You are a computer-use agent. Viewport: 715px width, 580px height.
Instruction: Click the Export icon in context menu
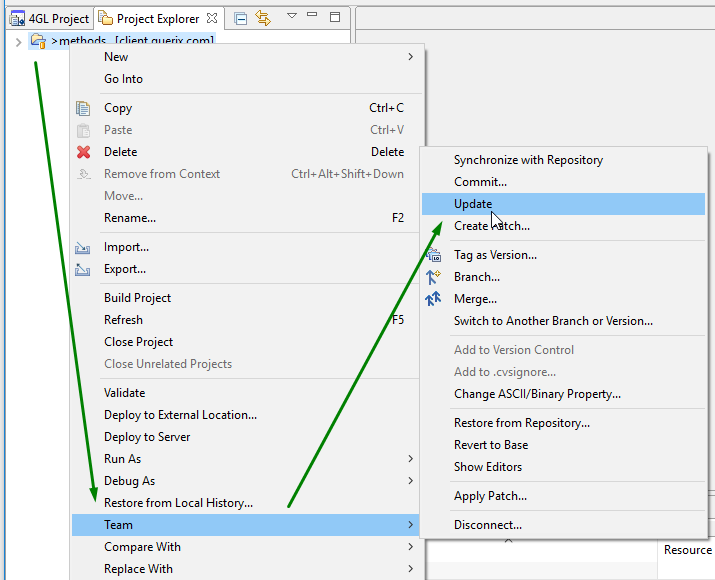(x=84, y=269)
